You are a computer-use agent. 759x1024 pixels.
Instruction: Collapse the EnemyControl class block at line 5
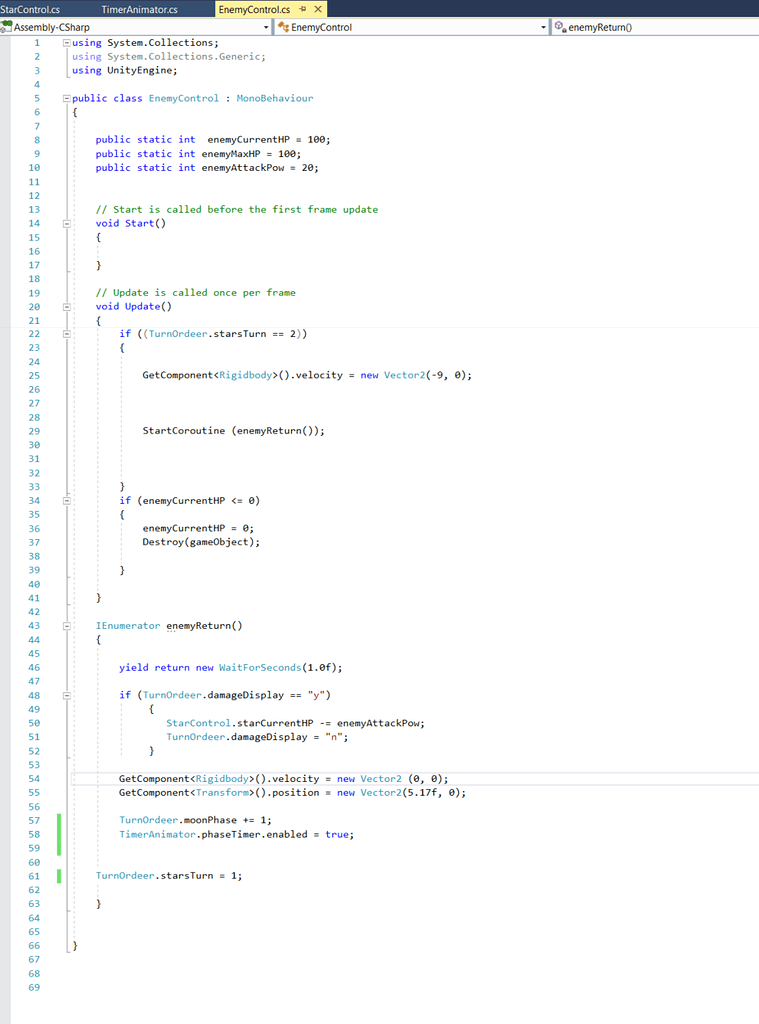click(66, 98)
